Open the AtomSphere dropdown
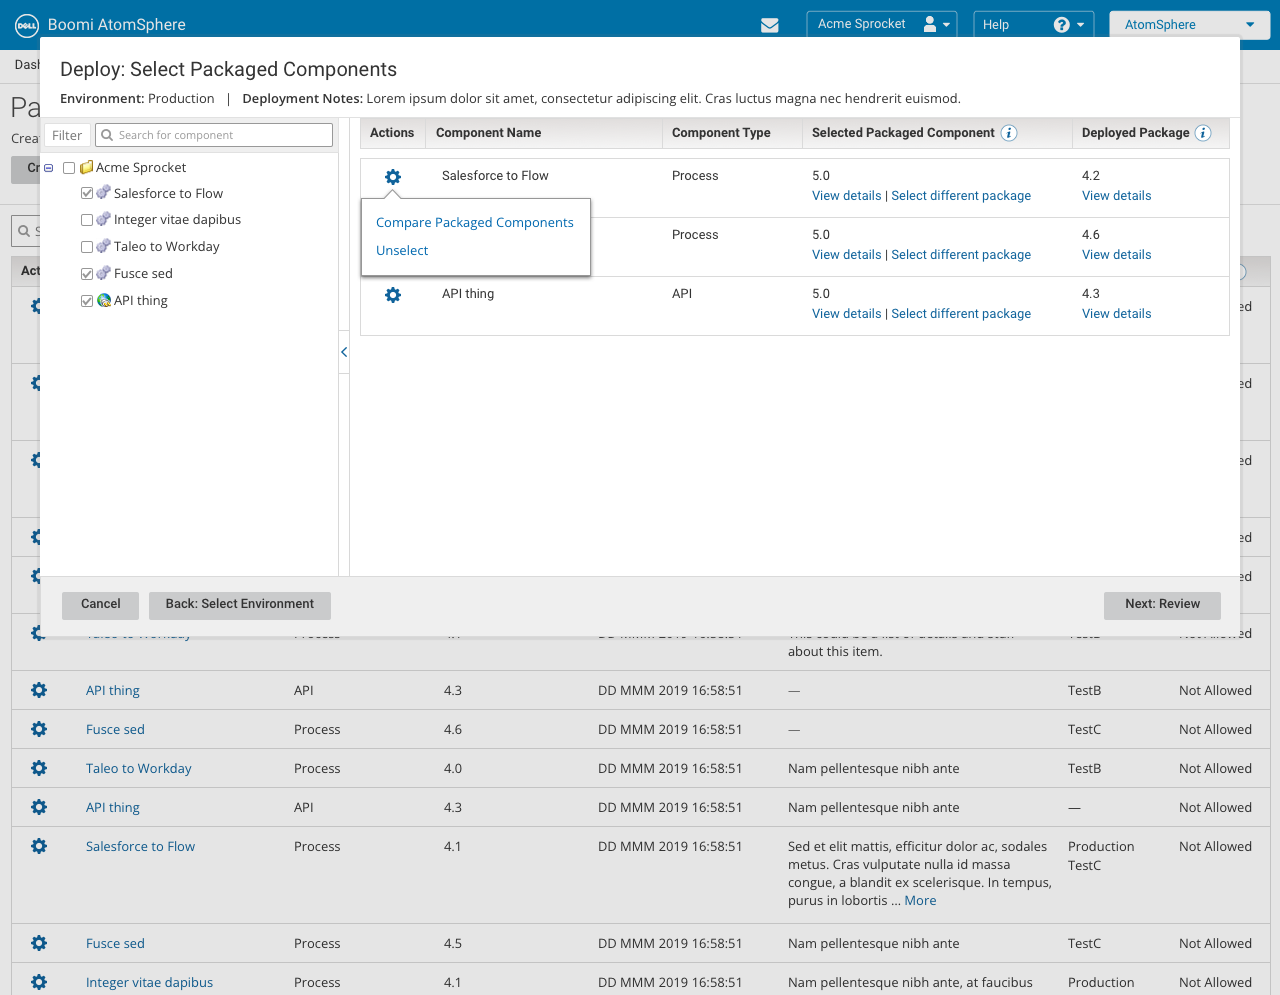The image size is (1280, 995). coord(1189,24)
